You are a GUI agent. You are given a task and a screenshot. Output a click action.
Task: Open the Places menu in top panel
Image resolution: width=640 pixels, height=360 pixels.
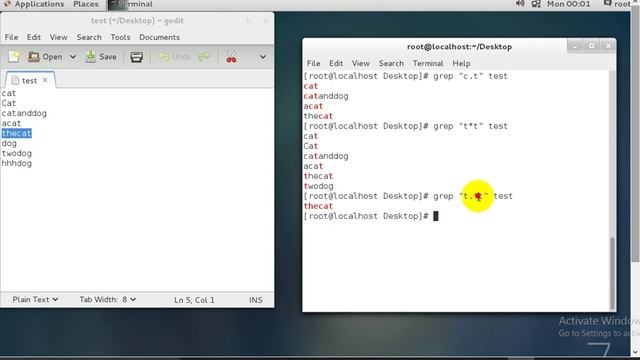click(86, 4)
